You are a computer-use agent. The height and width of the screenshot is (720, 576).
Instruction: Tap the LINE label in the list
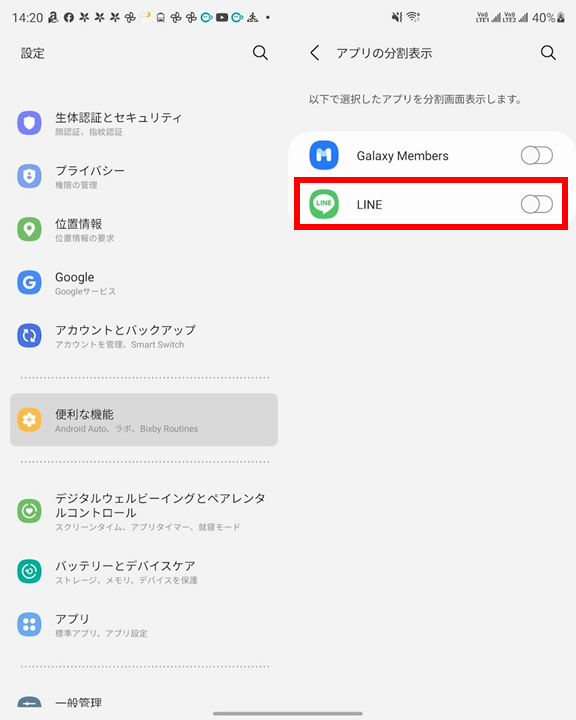(x=369, y=205)
